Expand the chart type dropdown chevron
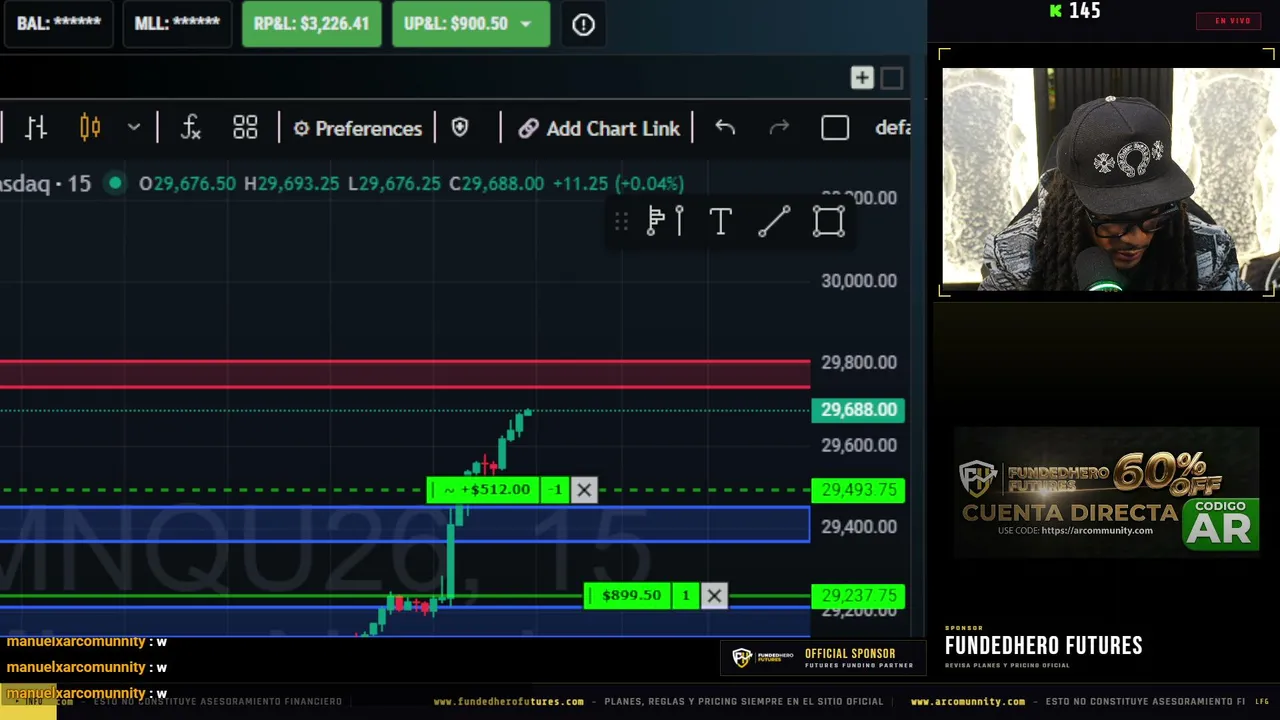The width and height of the screenshot is (1280, 720). point(134,128)
